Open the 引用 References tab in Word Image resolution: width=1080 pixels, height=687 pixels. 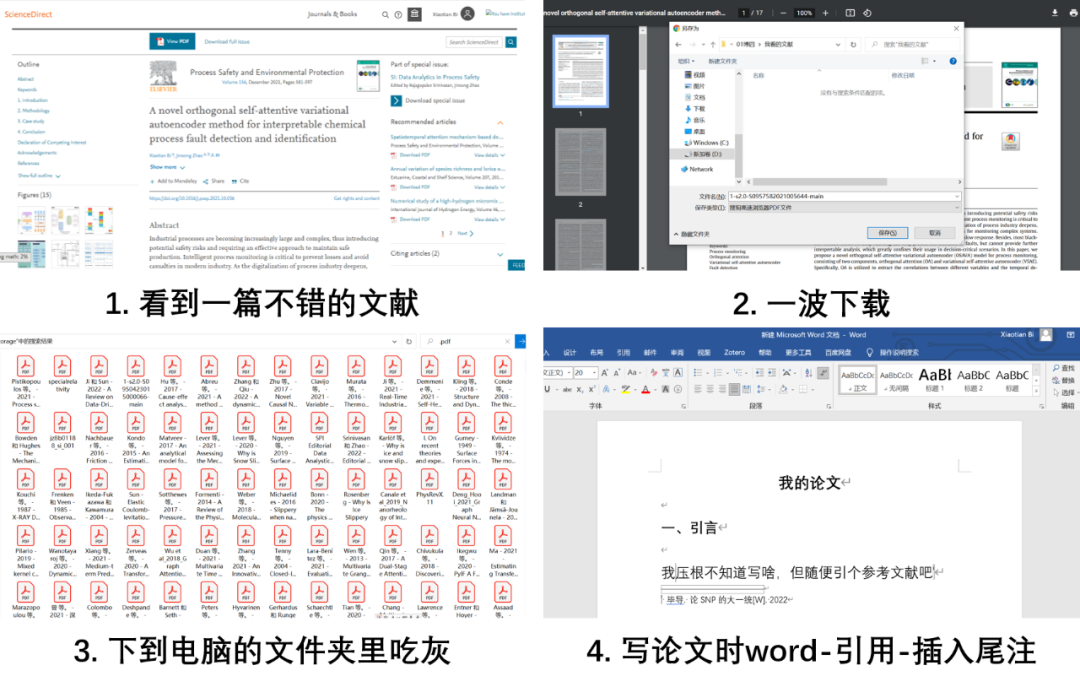(623, 352)
